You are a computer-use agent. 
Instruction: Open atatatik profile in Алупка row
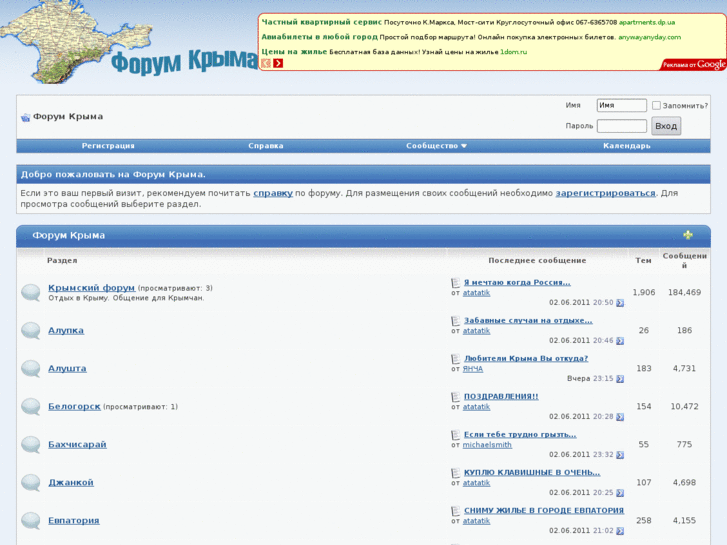[x=476, y=331]
